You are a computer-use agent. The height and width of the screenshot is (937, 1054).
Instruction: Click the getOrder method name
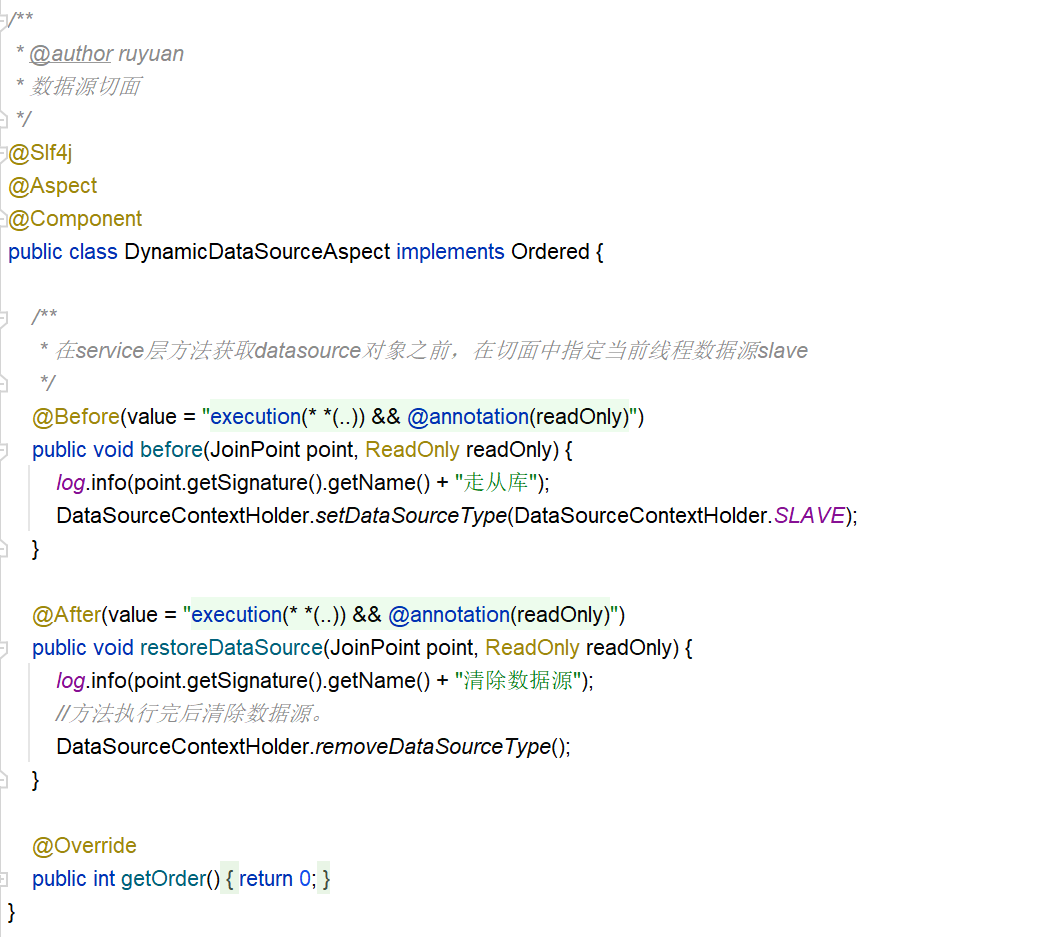click(x=163, y=879)
